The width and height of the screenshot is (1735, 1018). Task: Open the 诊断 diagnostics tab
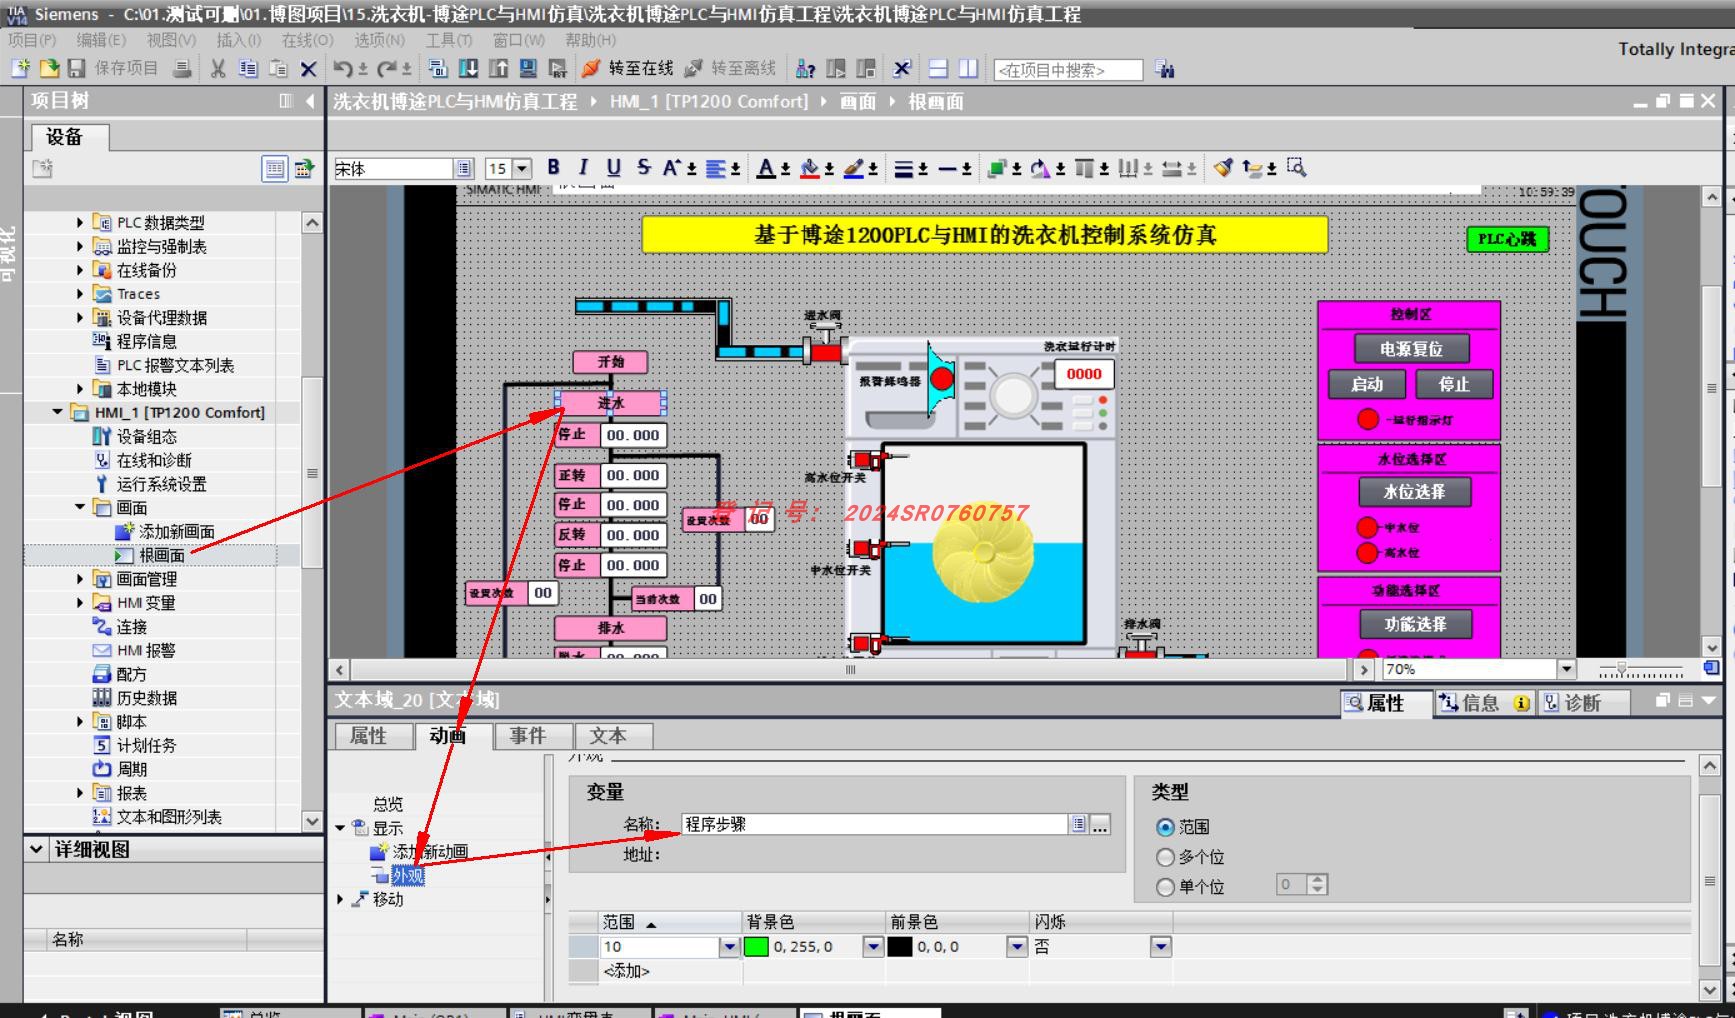coord(1582,703)
